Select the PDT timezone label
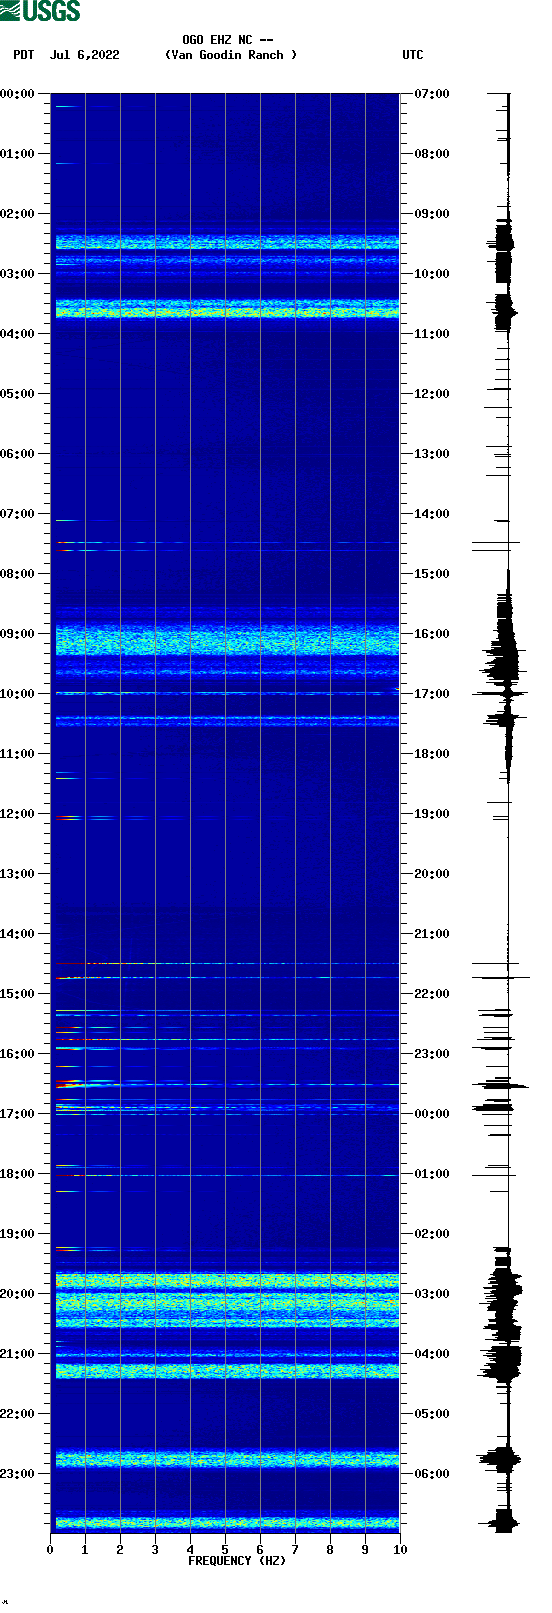The image size is (552, 1613). tap(24, 55)
